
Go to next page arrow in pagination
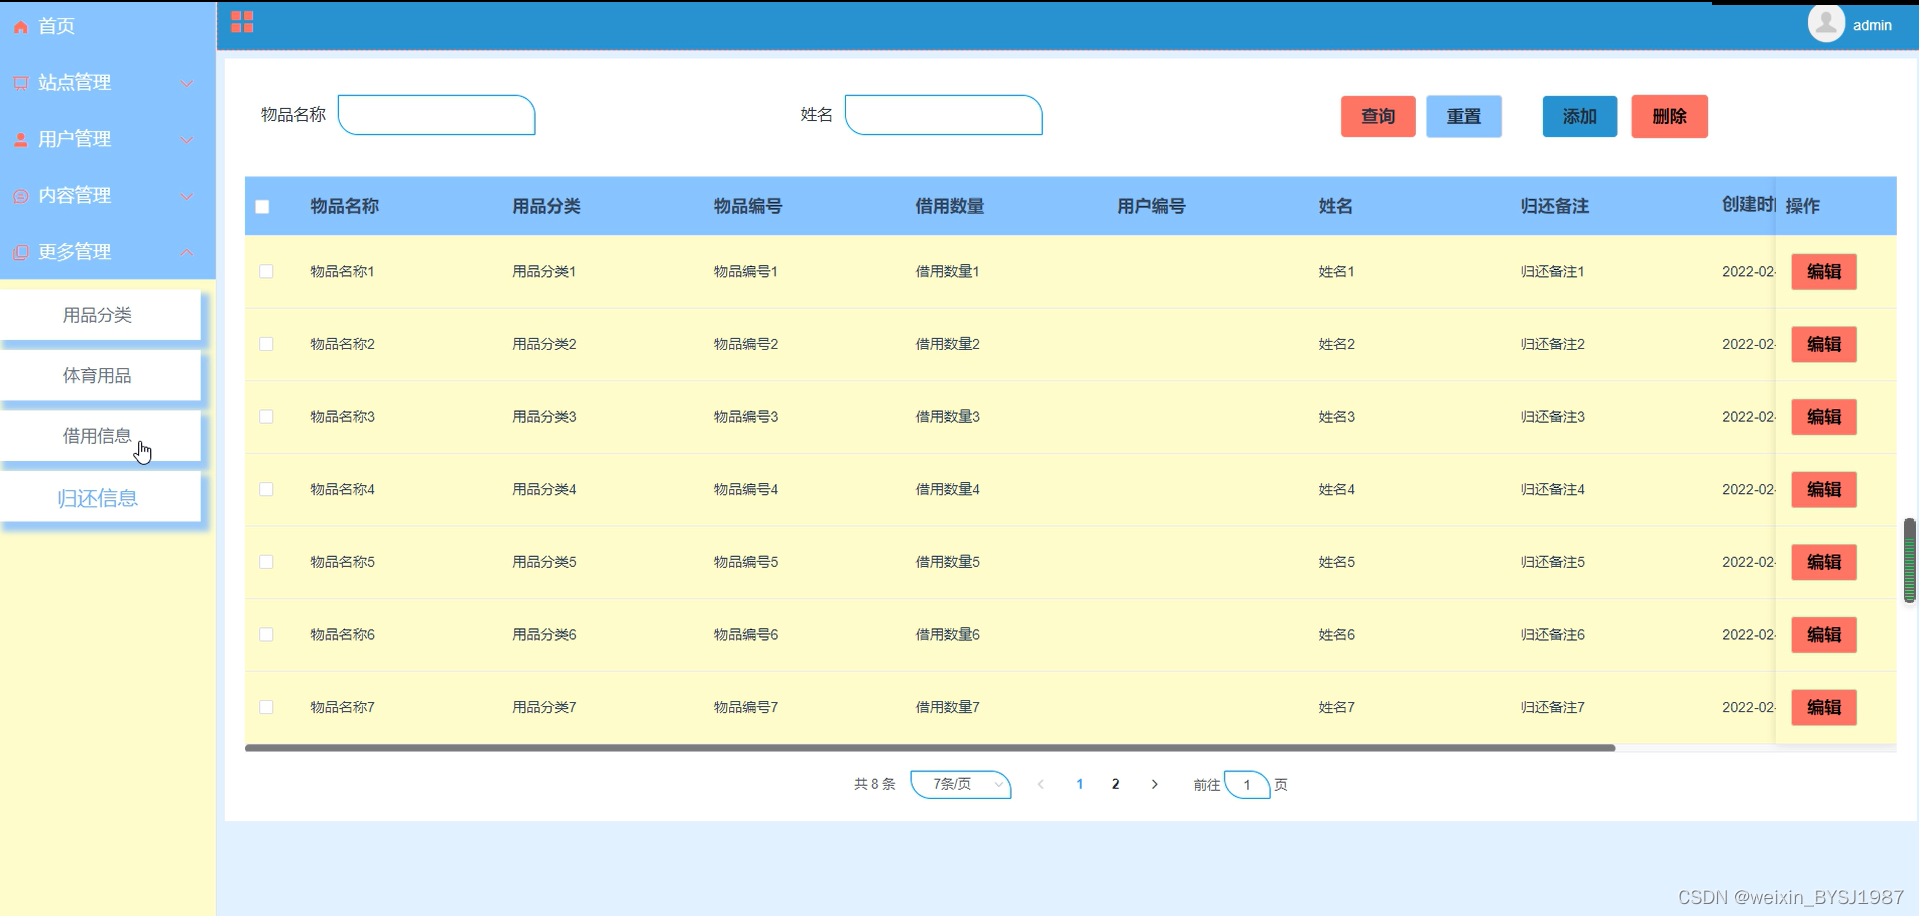(1154, 785)
